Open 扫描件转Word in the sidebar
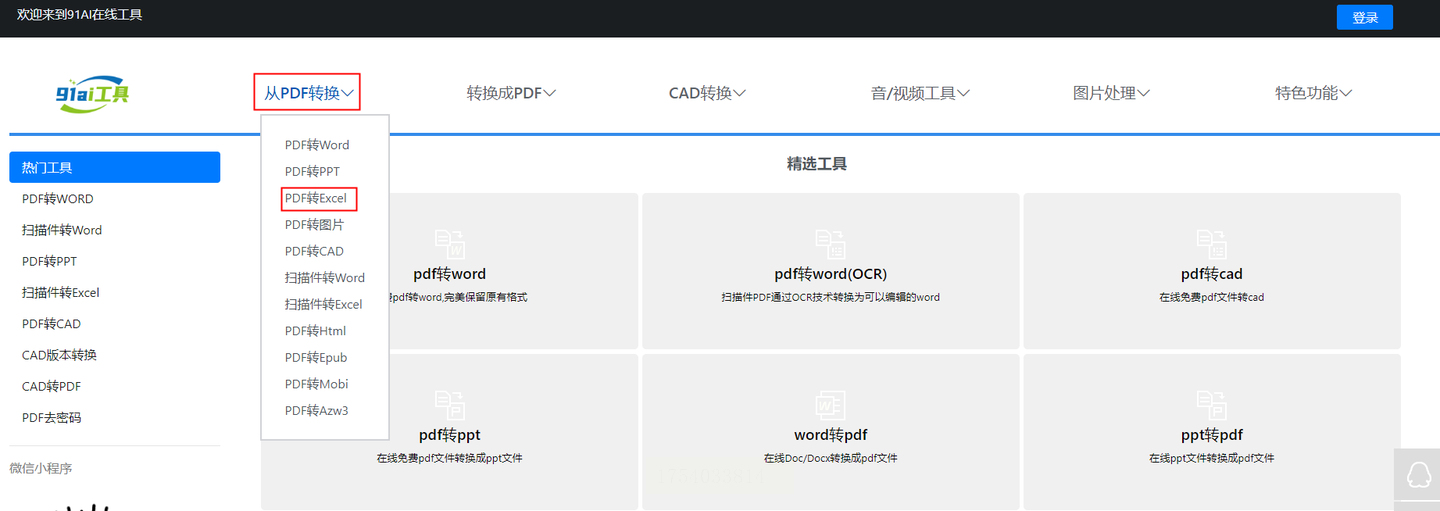This screenshot has width=1440, height=511. (62, 230)
